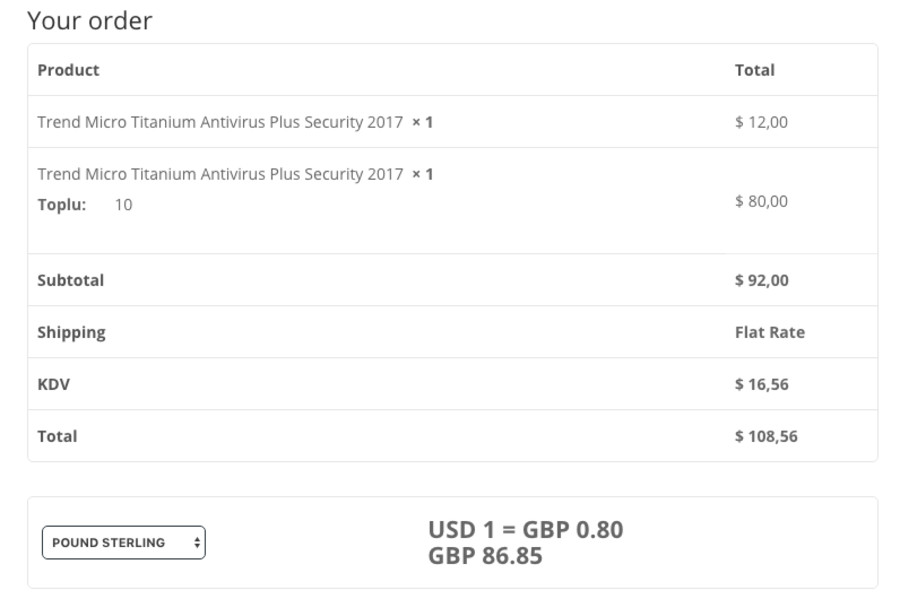The width and height of the screenshot is (900, 616).
Task: Click the Toplu value 10
Action: click(123, 205)
